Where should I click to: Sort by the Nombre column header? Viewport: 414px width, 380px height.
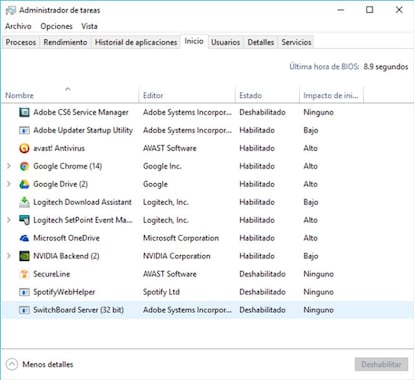click(70, 95)
